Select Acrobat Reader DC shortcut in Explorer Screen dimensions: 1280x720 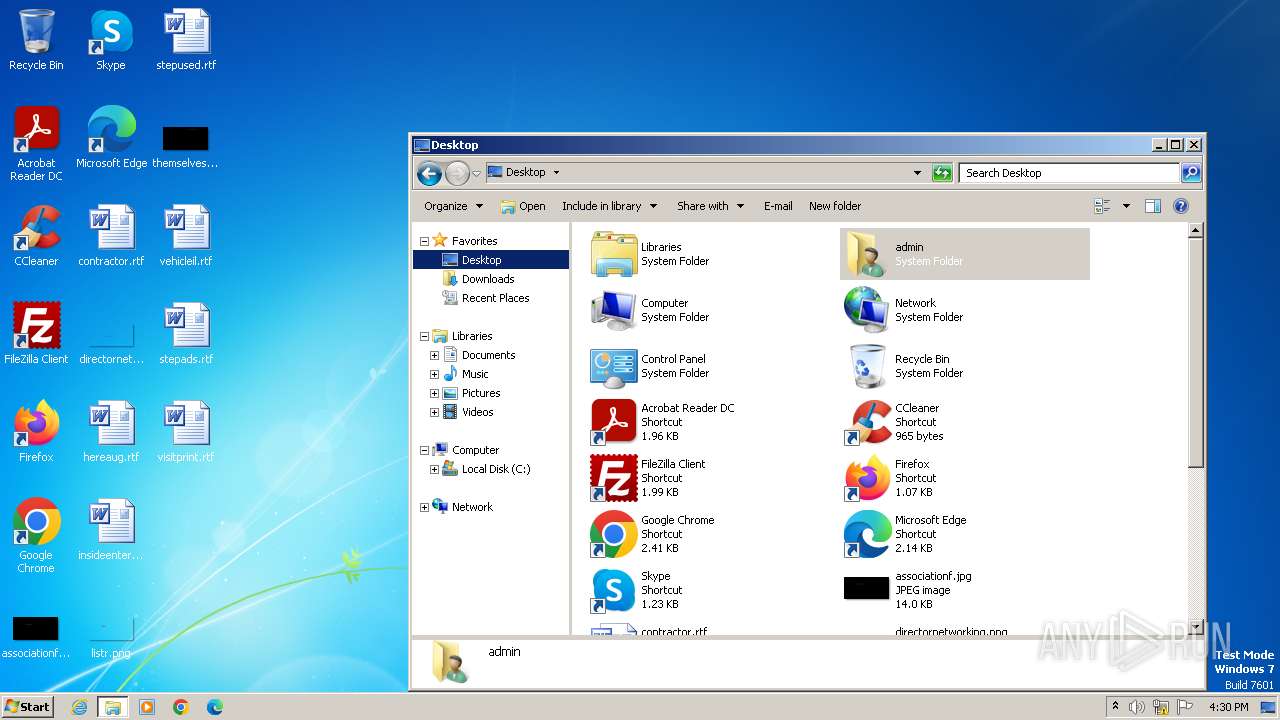click(x=712, y=422)
